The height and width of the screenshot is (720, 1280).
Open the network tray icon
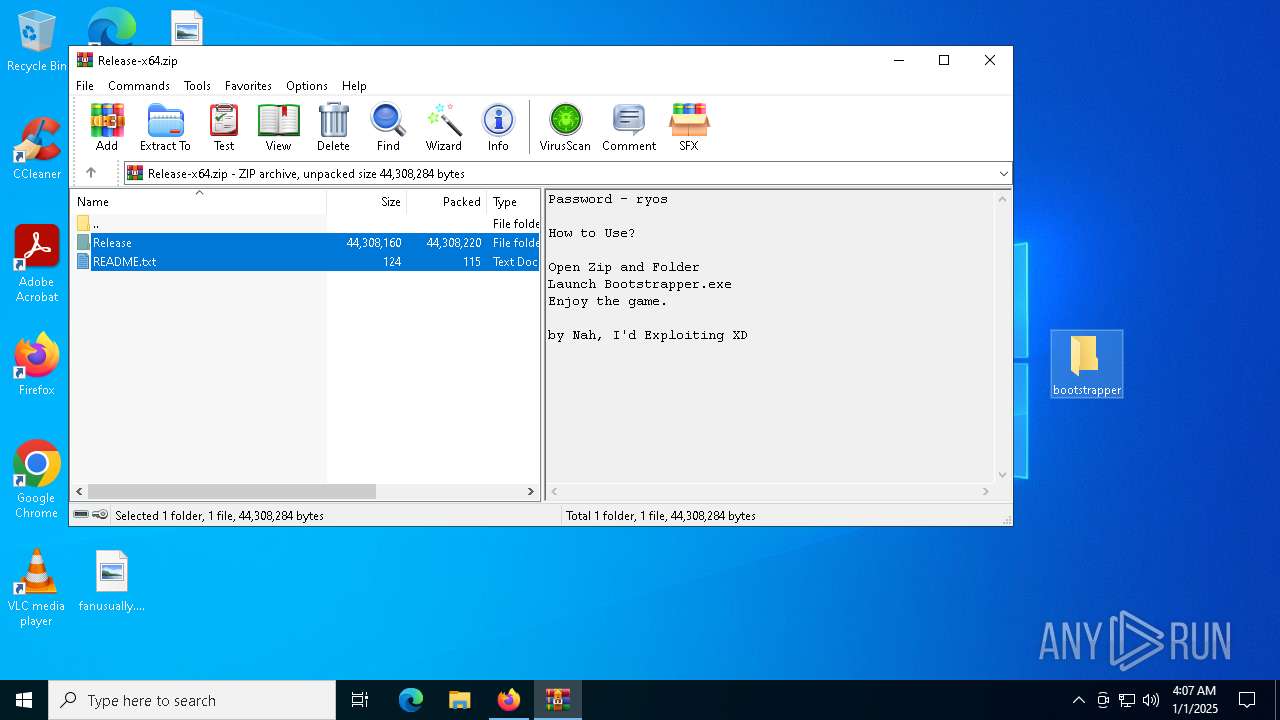[x=1127, y=700]
